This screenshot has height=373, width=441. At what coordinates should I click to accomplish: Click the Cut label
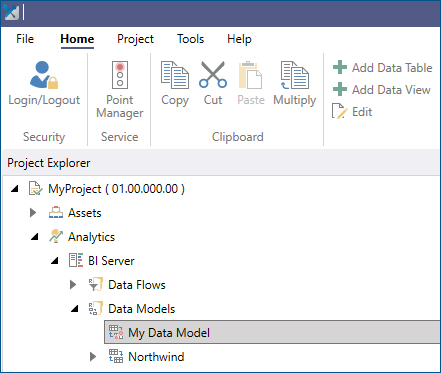point(213,100)
